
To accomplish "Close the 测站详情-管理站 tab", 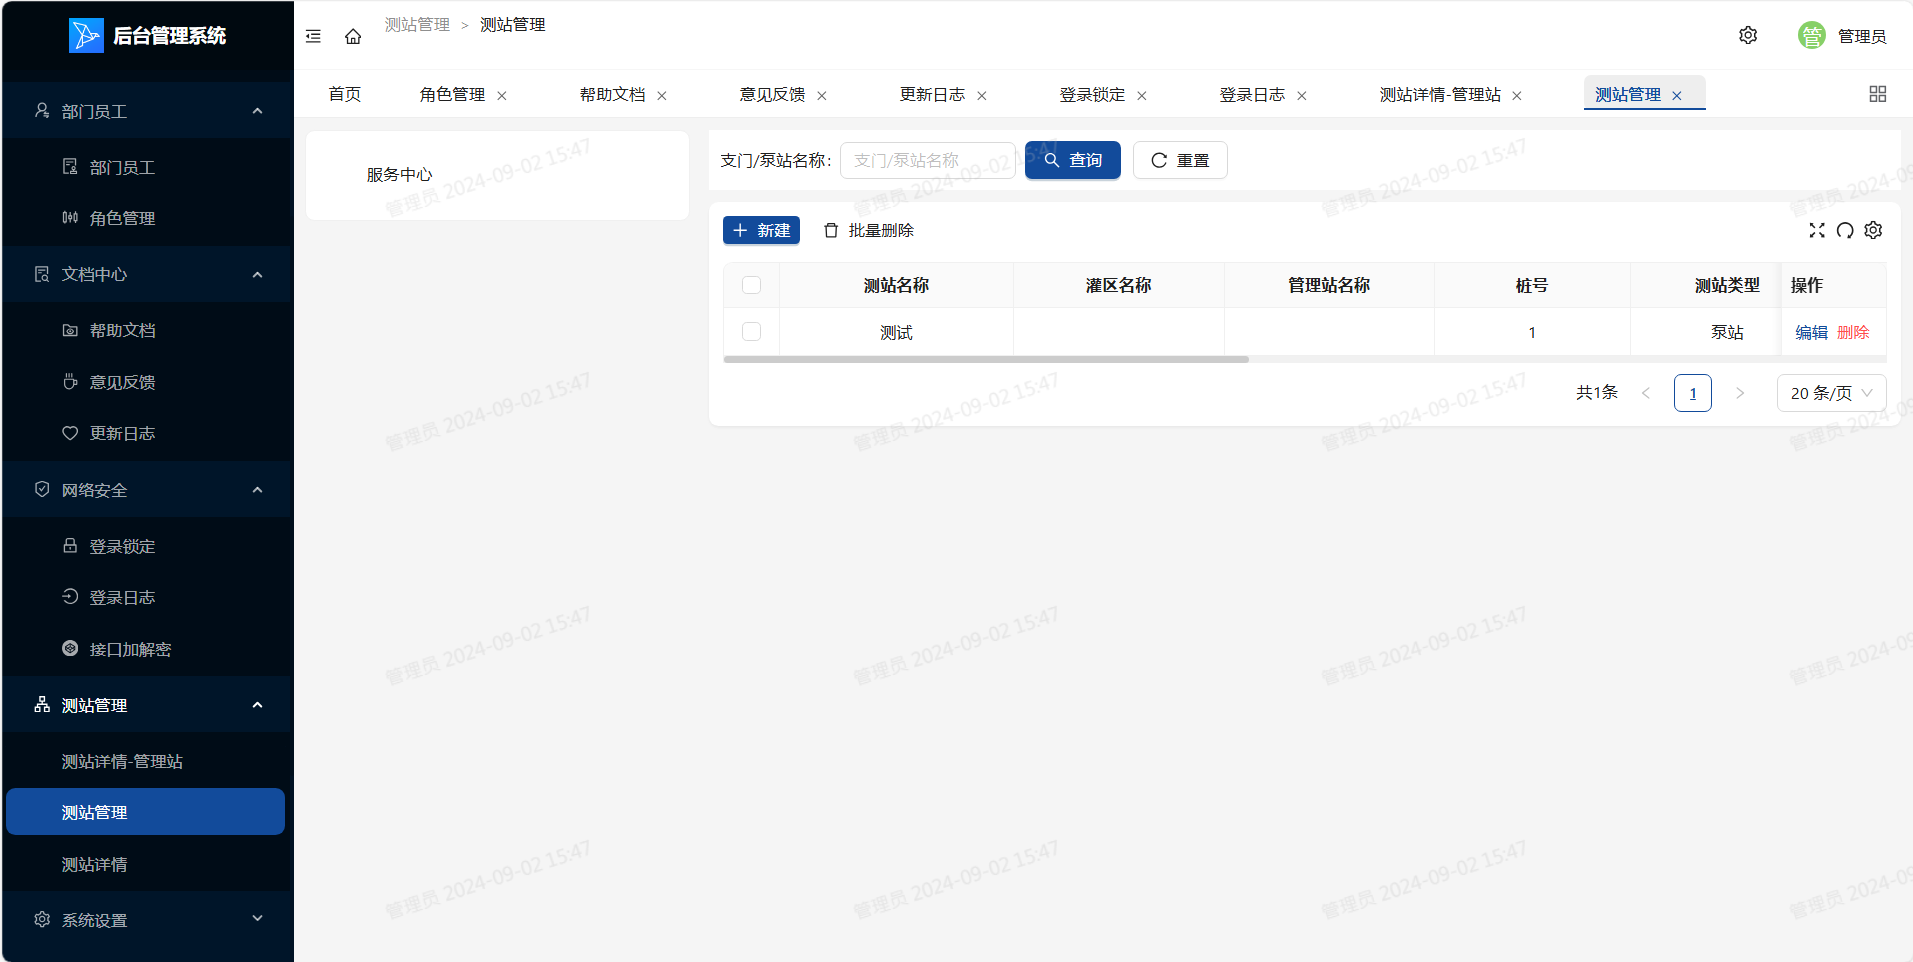I will tap(1517, 96).
